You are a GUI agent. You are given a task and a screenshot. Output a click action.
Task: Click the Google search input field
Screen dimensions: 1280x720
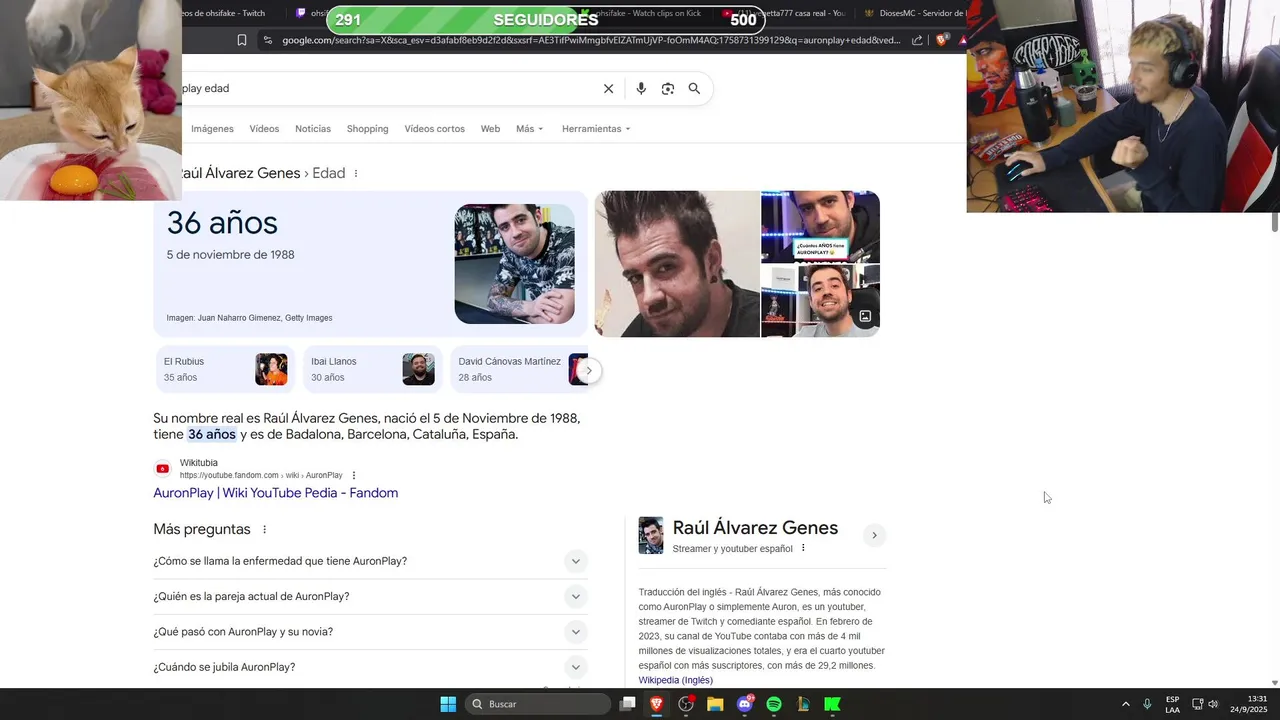coord(390,89)
